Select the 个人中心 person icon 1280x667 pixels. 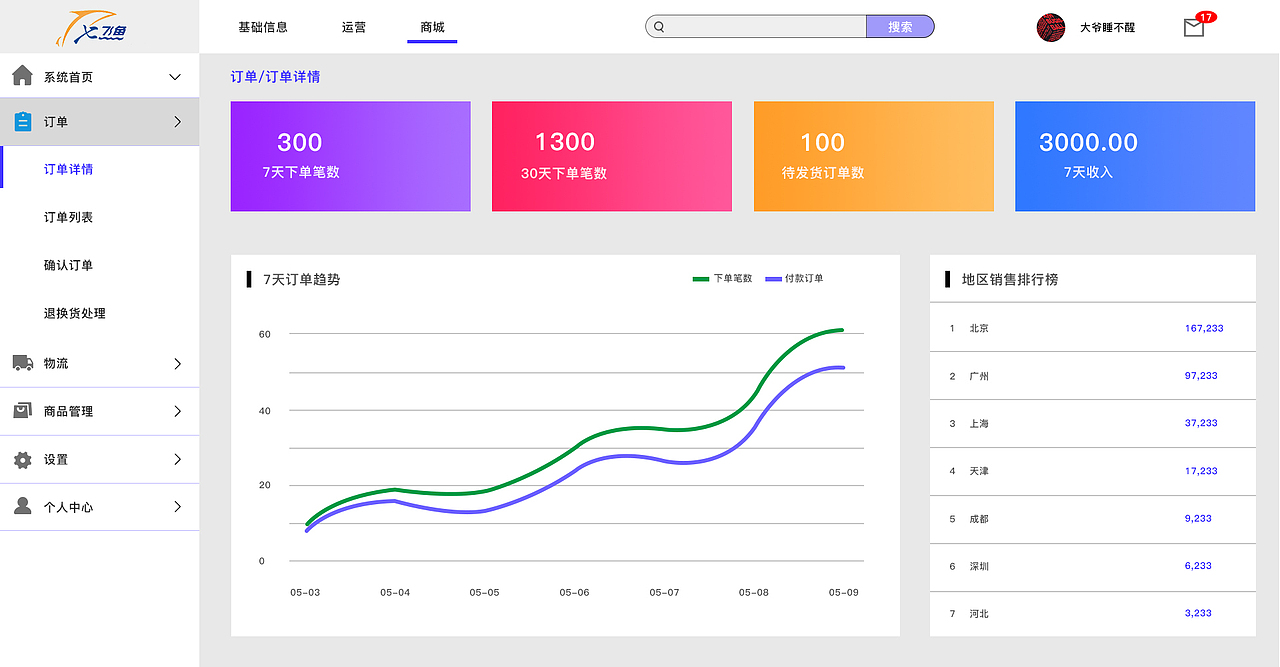pyautogui.click(x=22, y=507)
